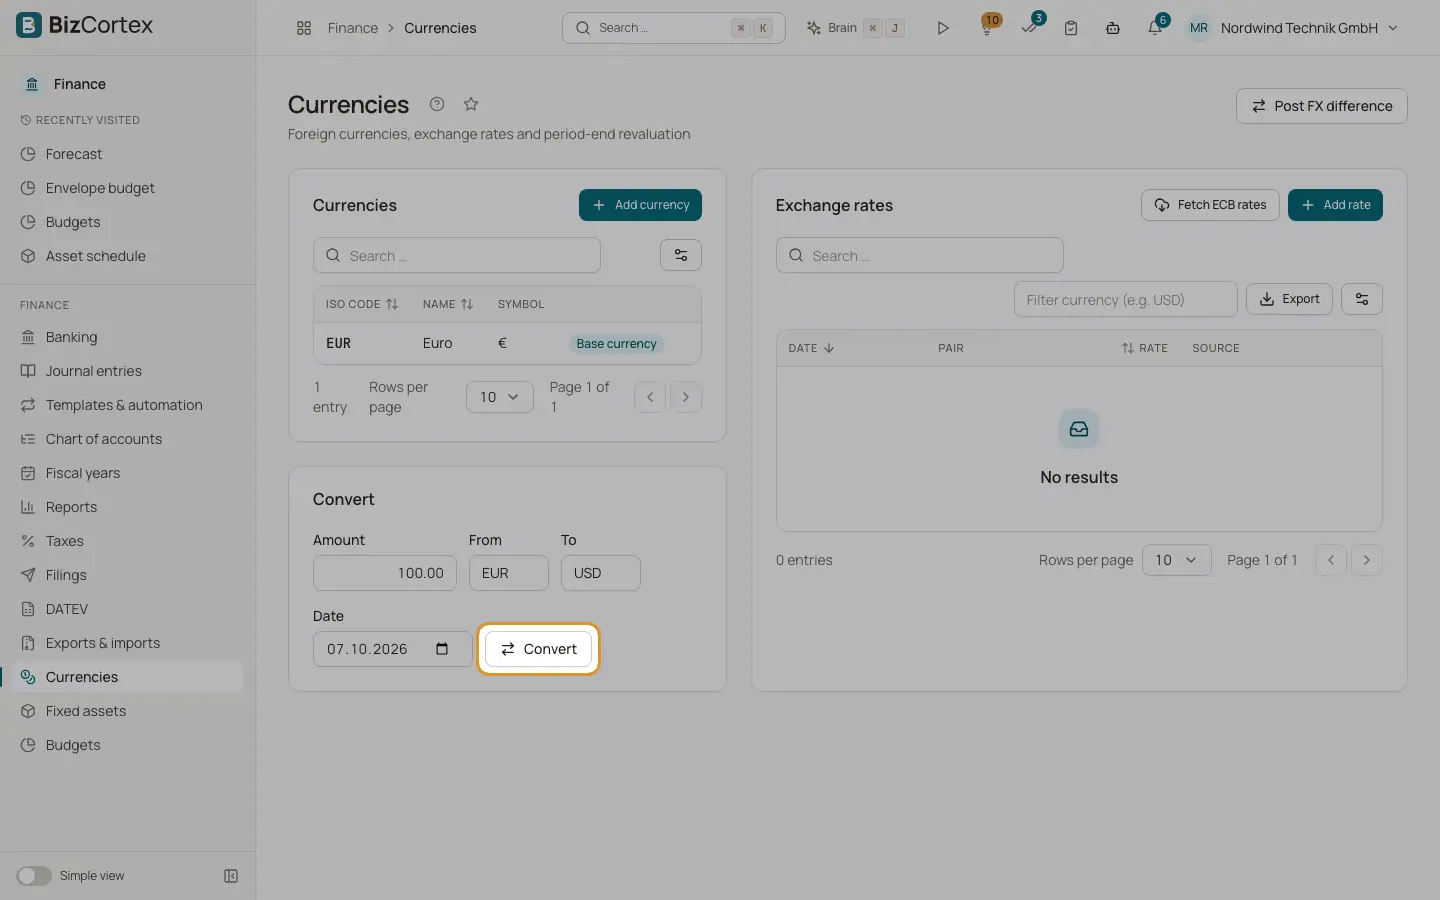The width and height of the screenshot is (1440, 900).
Task: Open Chart of accounts in the sidebar
Action: tap(104, 439)
